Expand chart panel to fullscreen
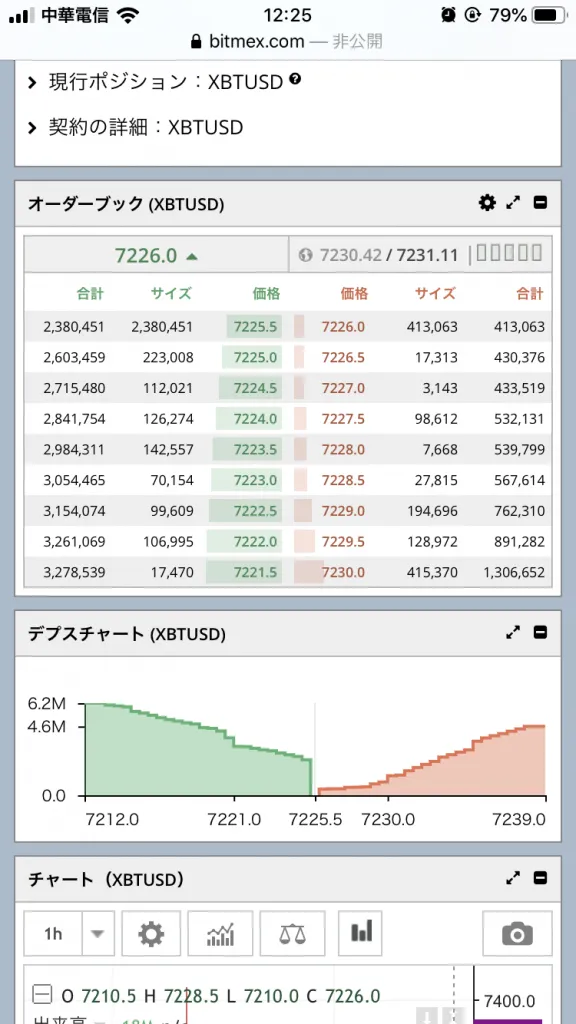 tap(514, 878)
